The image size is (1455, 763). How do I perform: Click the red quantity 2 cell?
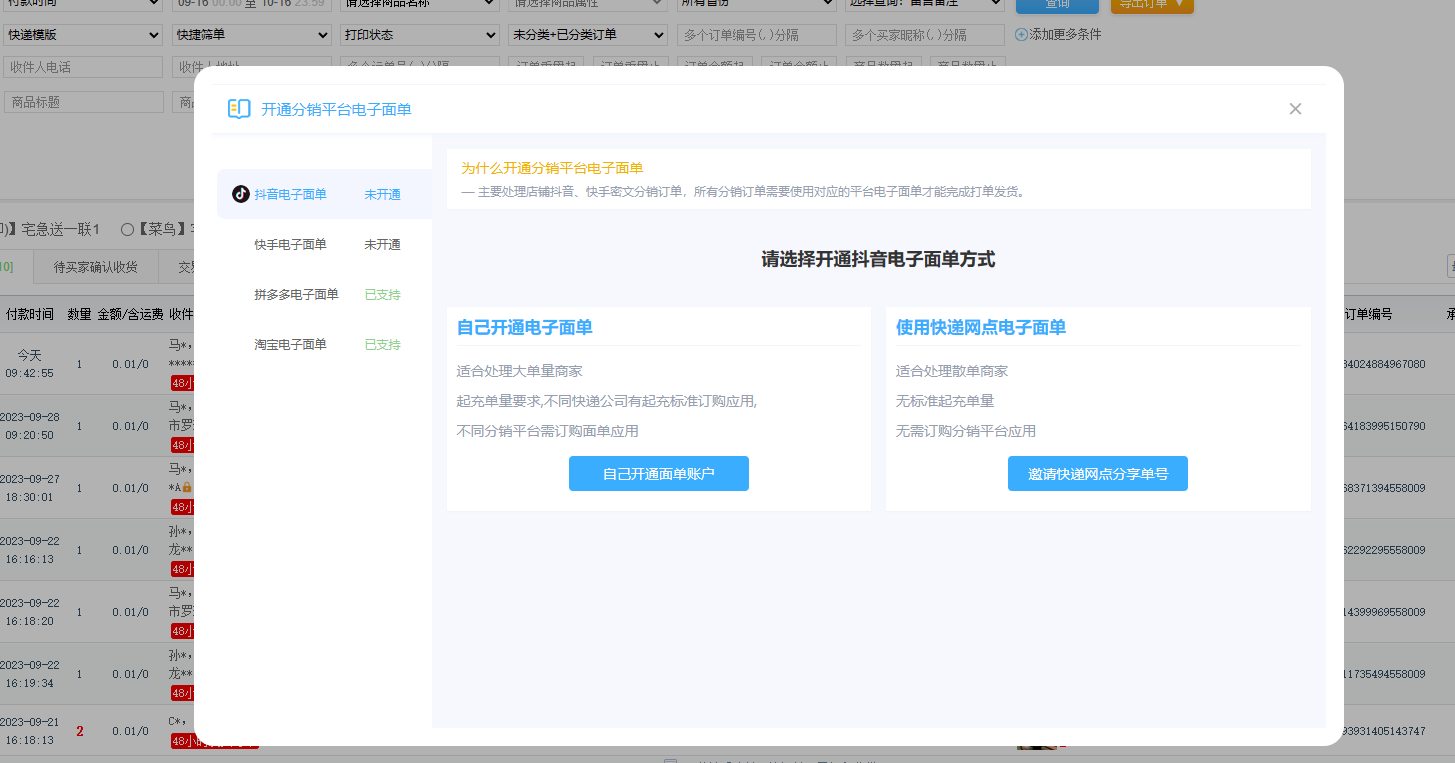80,731
